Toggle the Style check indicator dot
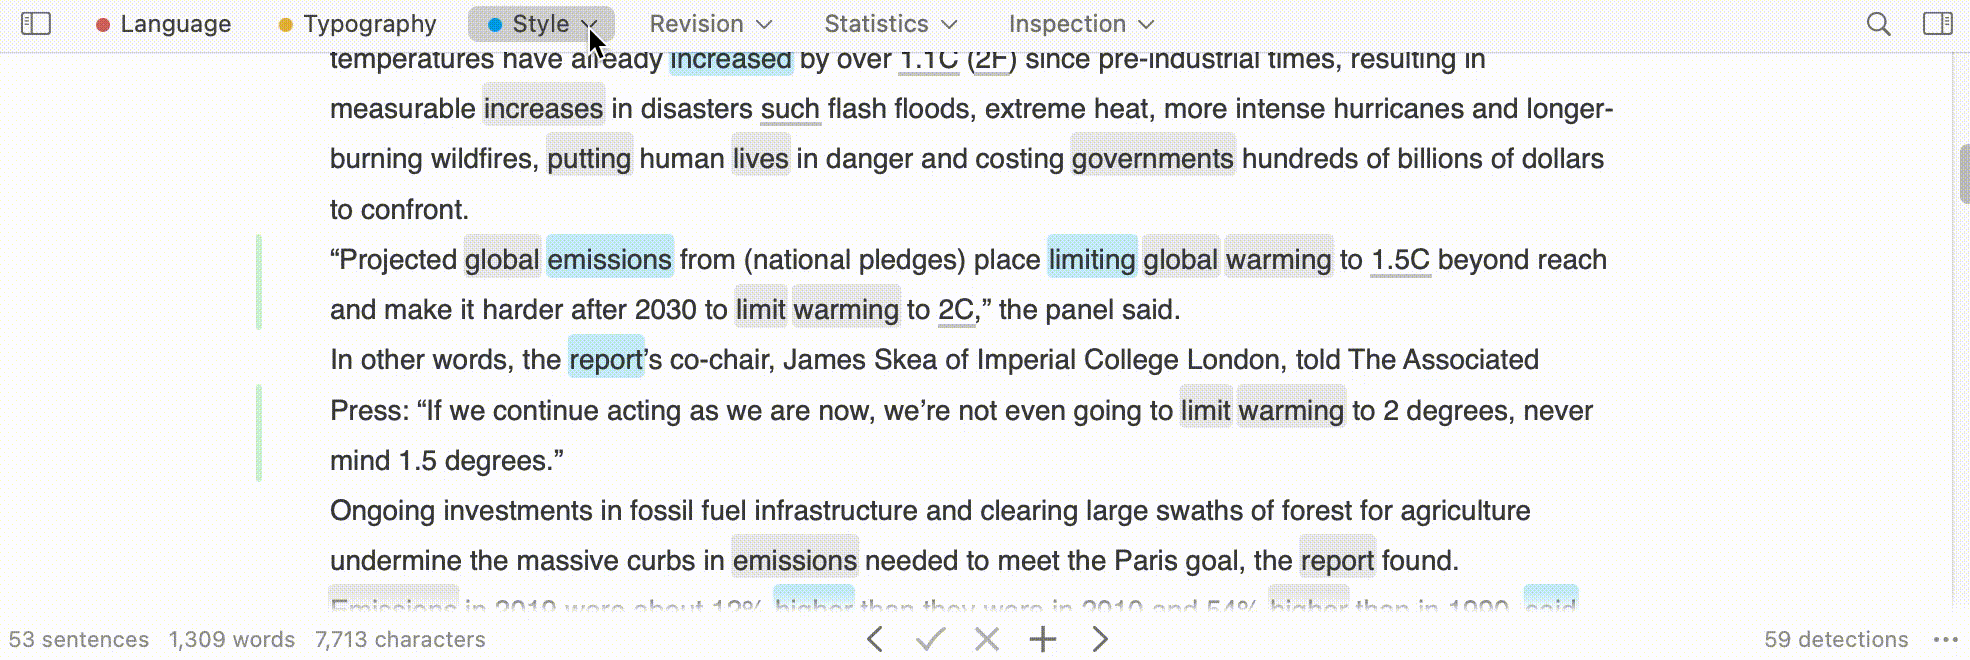This screenshot has width=1970, height=660. pyautogui.click(x=495, y=24)
